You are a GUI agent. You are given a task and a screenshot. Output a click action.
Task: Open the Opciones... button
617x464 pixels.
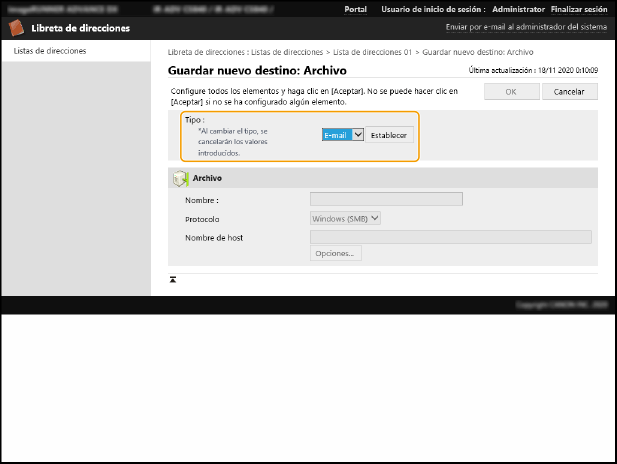pyautogui.click(x=335, y=254)
